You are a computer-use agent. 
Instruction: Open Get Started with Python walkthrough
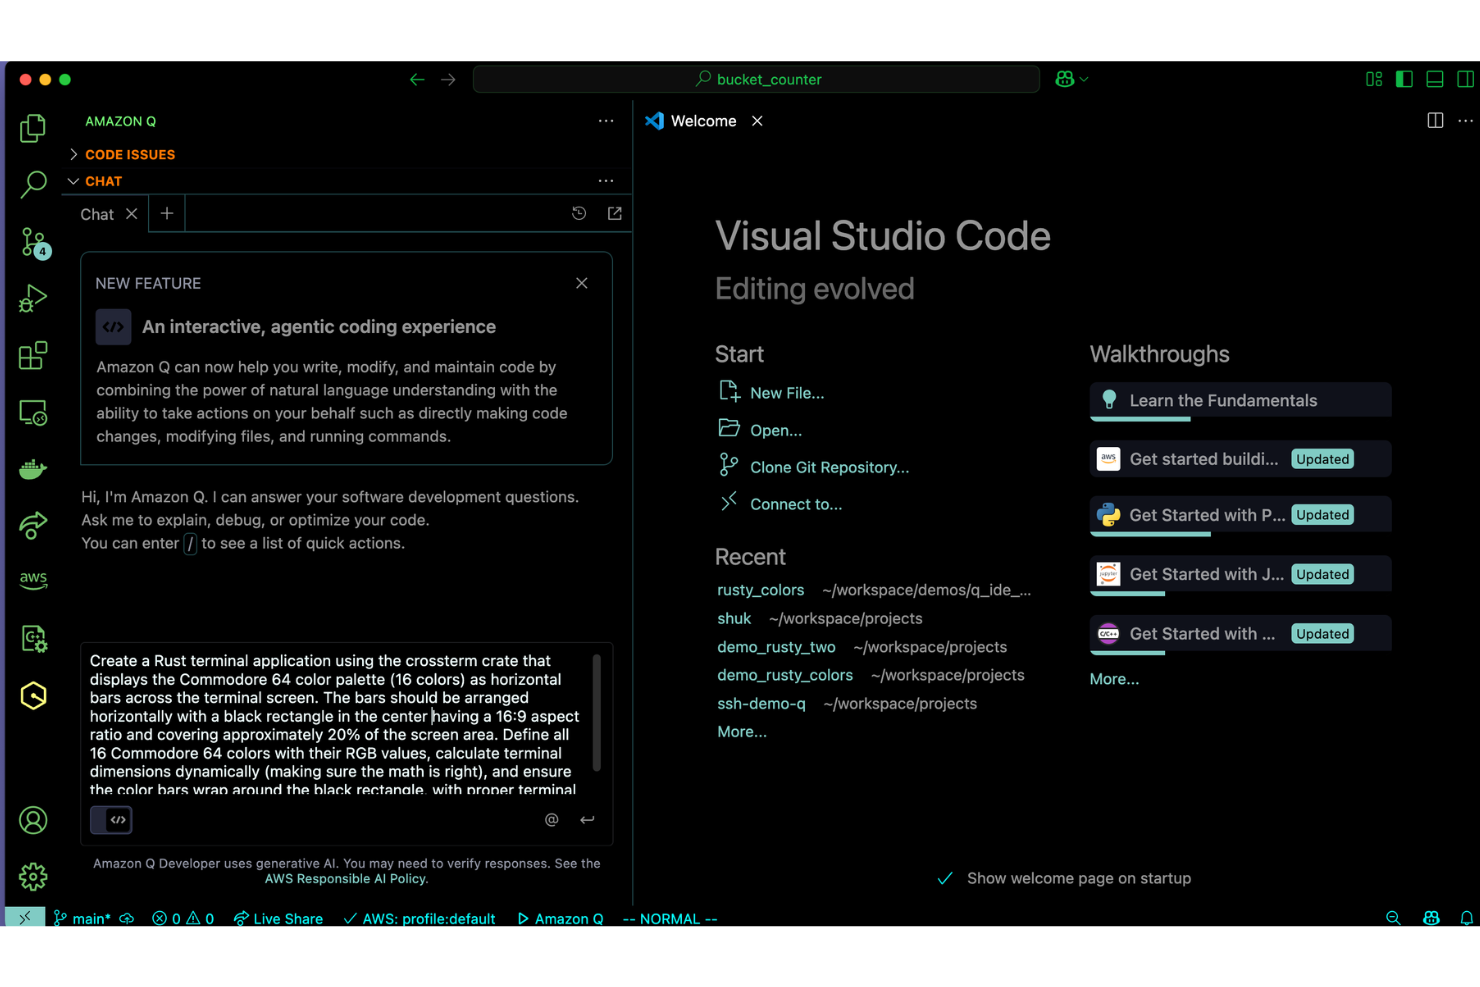1240,515
